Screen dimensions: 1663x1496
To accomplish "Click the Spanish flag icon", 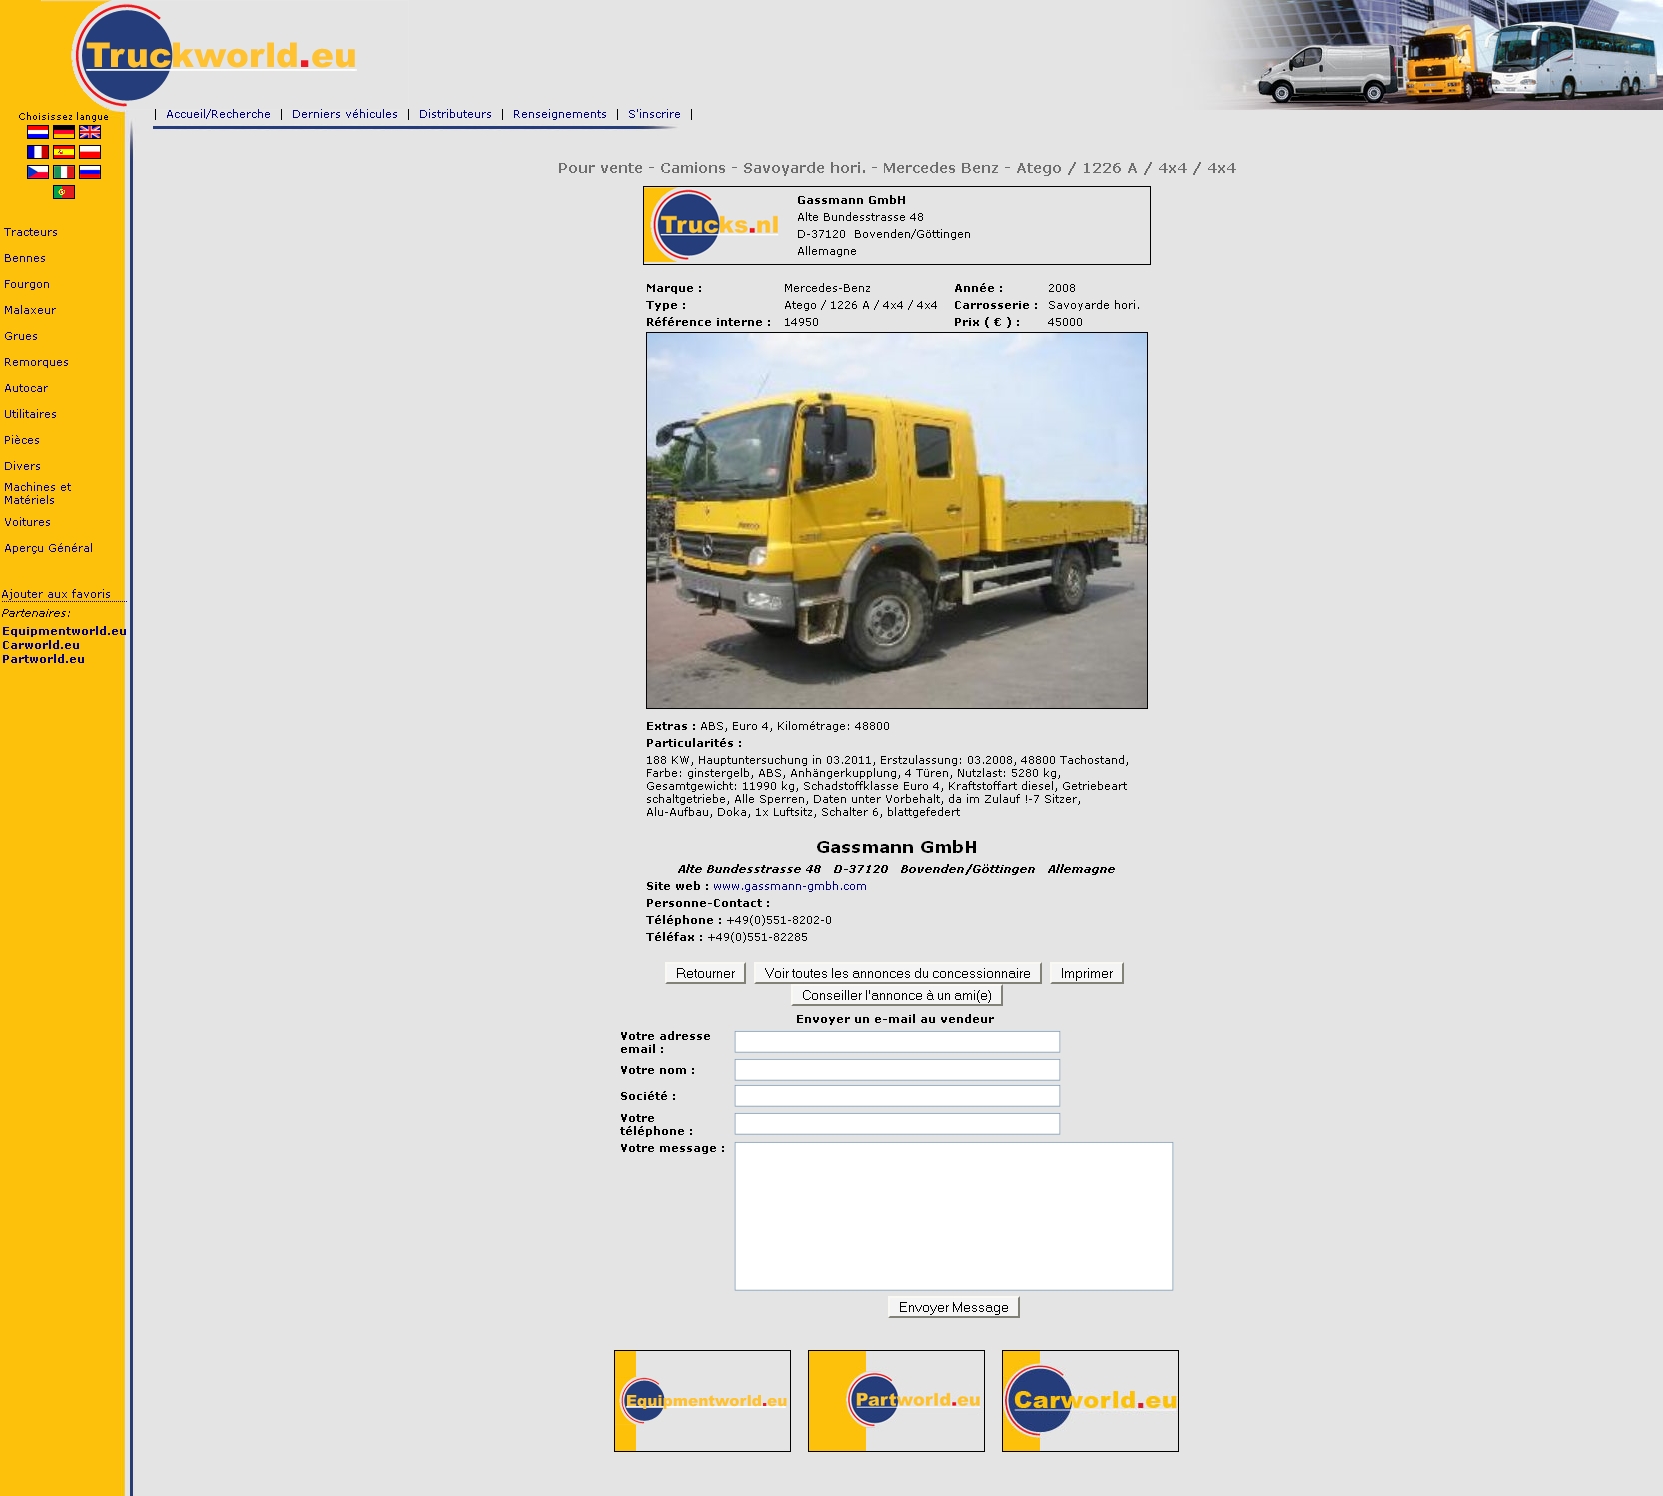I will [x=64, y=152].
